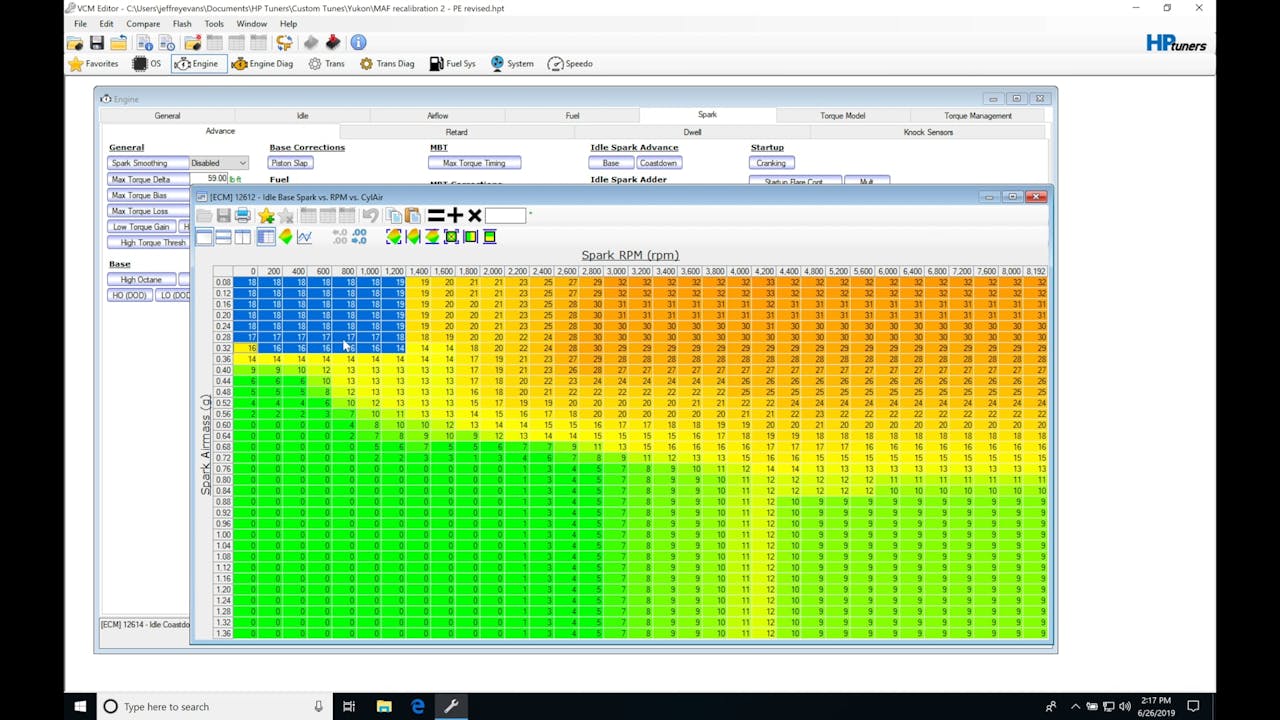Viewport: 1280px width, 720px height.
Task: Click the Save file icon in main toolbar
Action: 97,43
